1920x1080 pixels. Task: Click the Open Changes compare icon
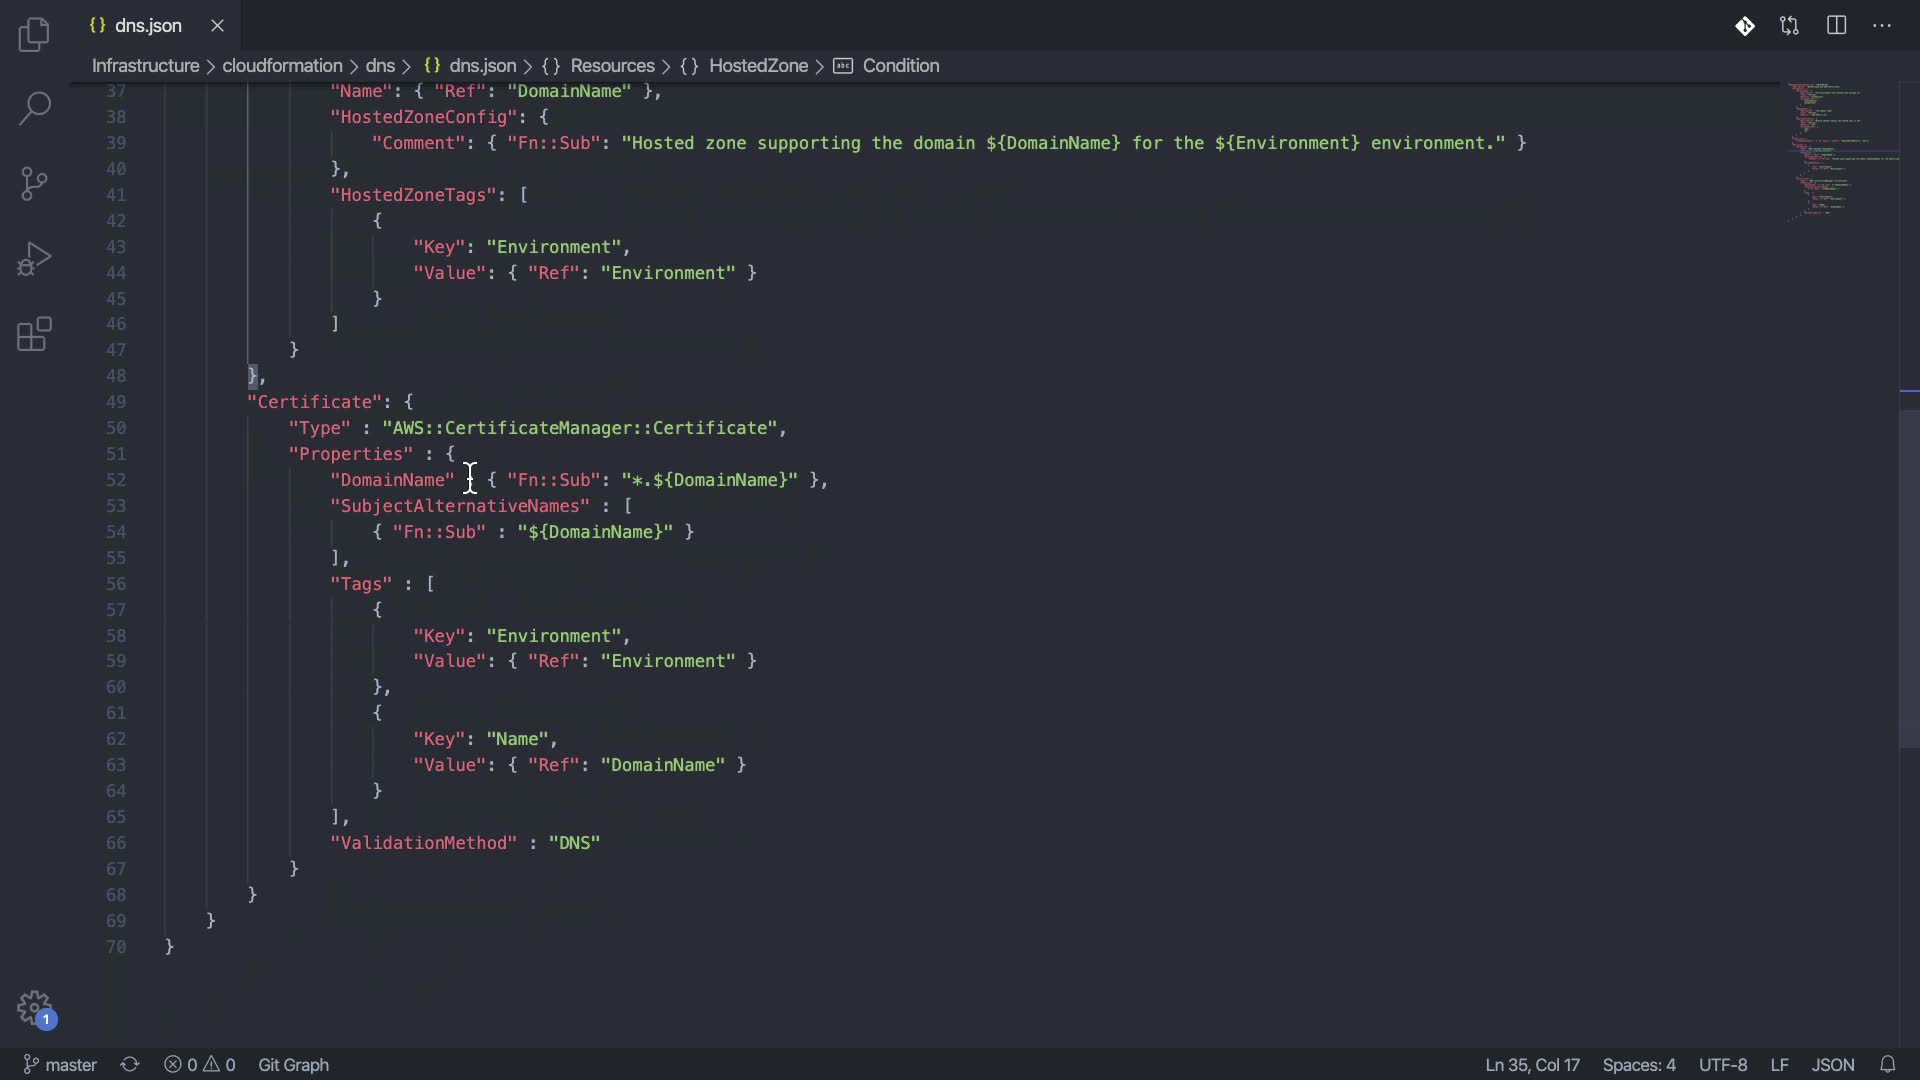[x=1790, y=26]
